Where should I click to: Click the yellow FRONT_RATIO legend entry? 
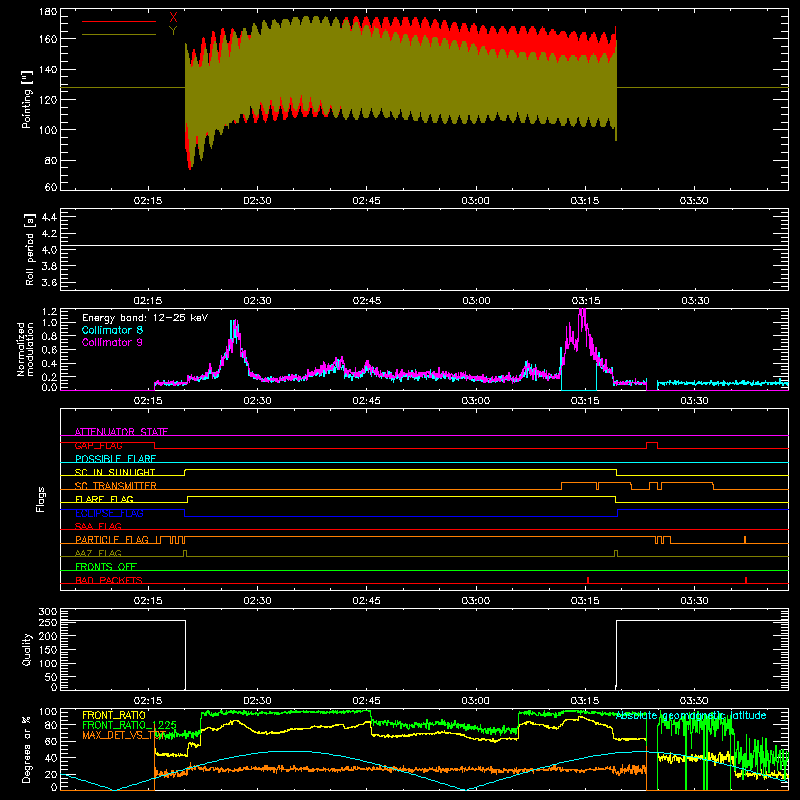114,715
